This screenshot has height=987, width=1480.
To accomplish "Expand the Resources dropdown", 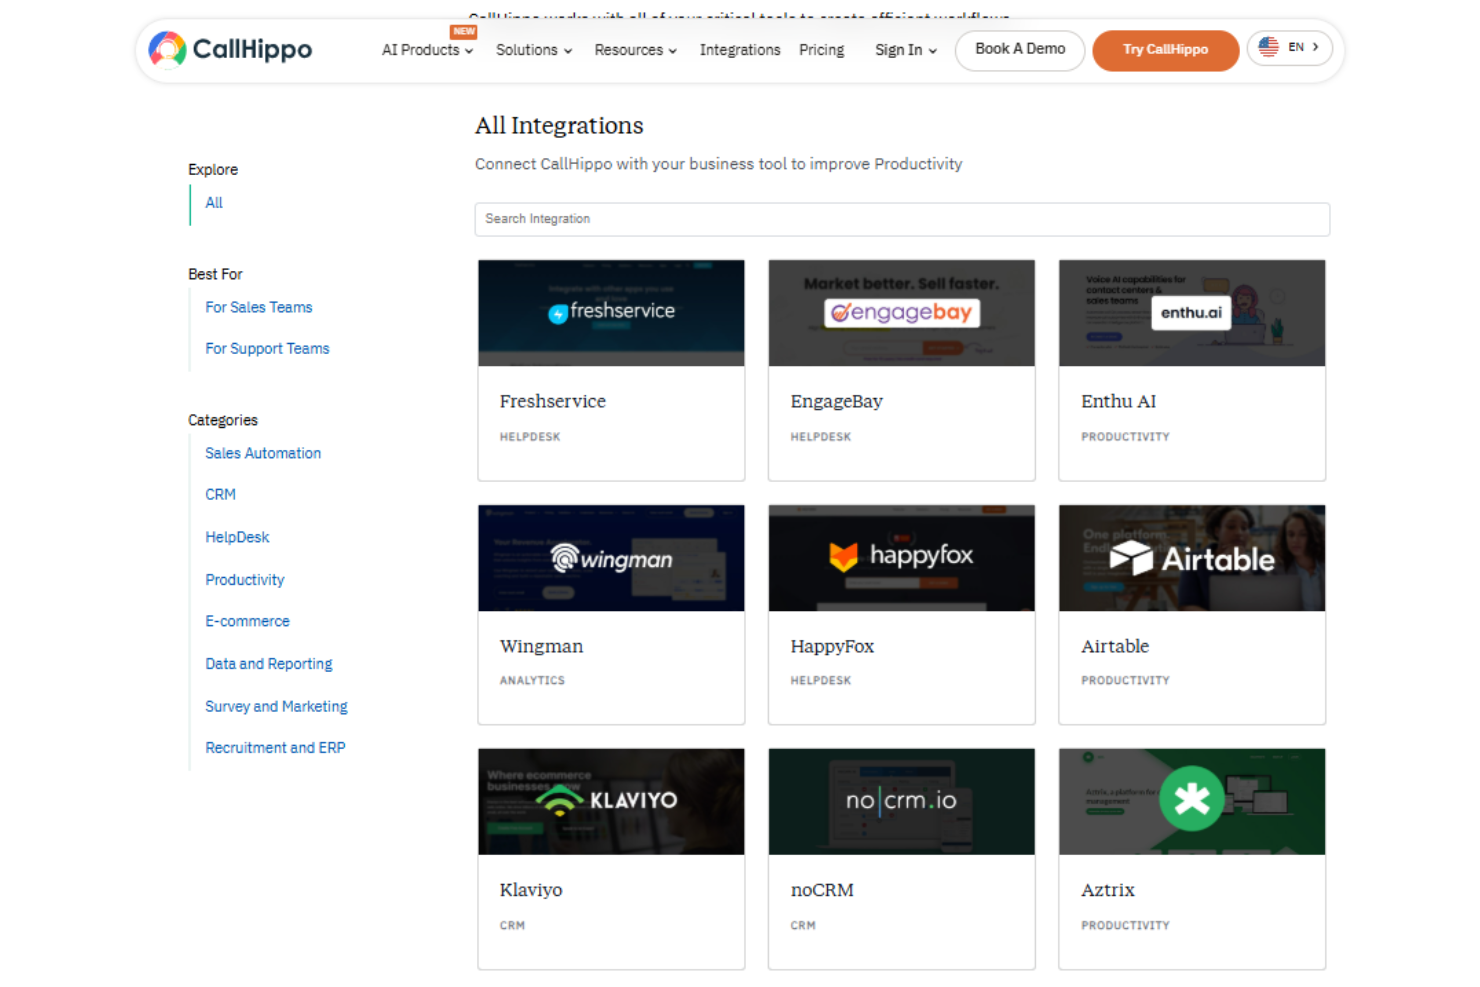I will click(634, 50).
